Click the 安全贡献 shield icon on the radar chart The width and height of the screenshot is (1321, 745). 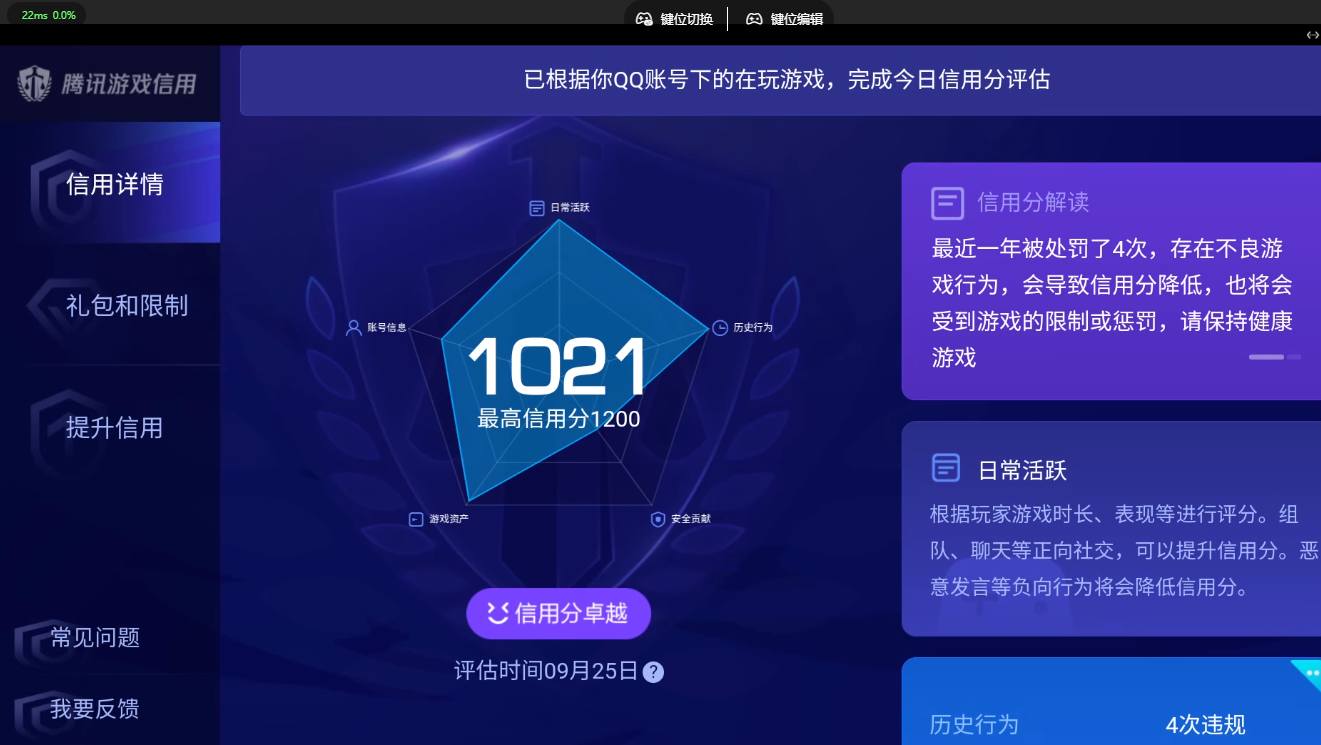(658, 519)
